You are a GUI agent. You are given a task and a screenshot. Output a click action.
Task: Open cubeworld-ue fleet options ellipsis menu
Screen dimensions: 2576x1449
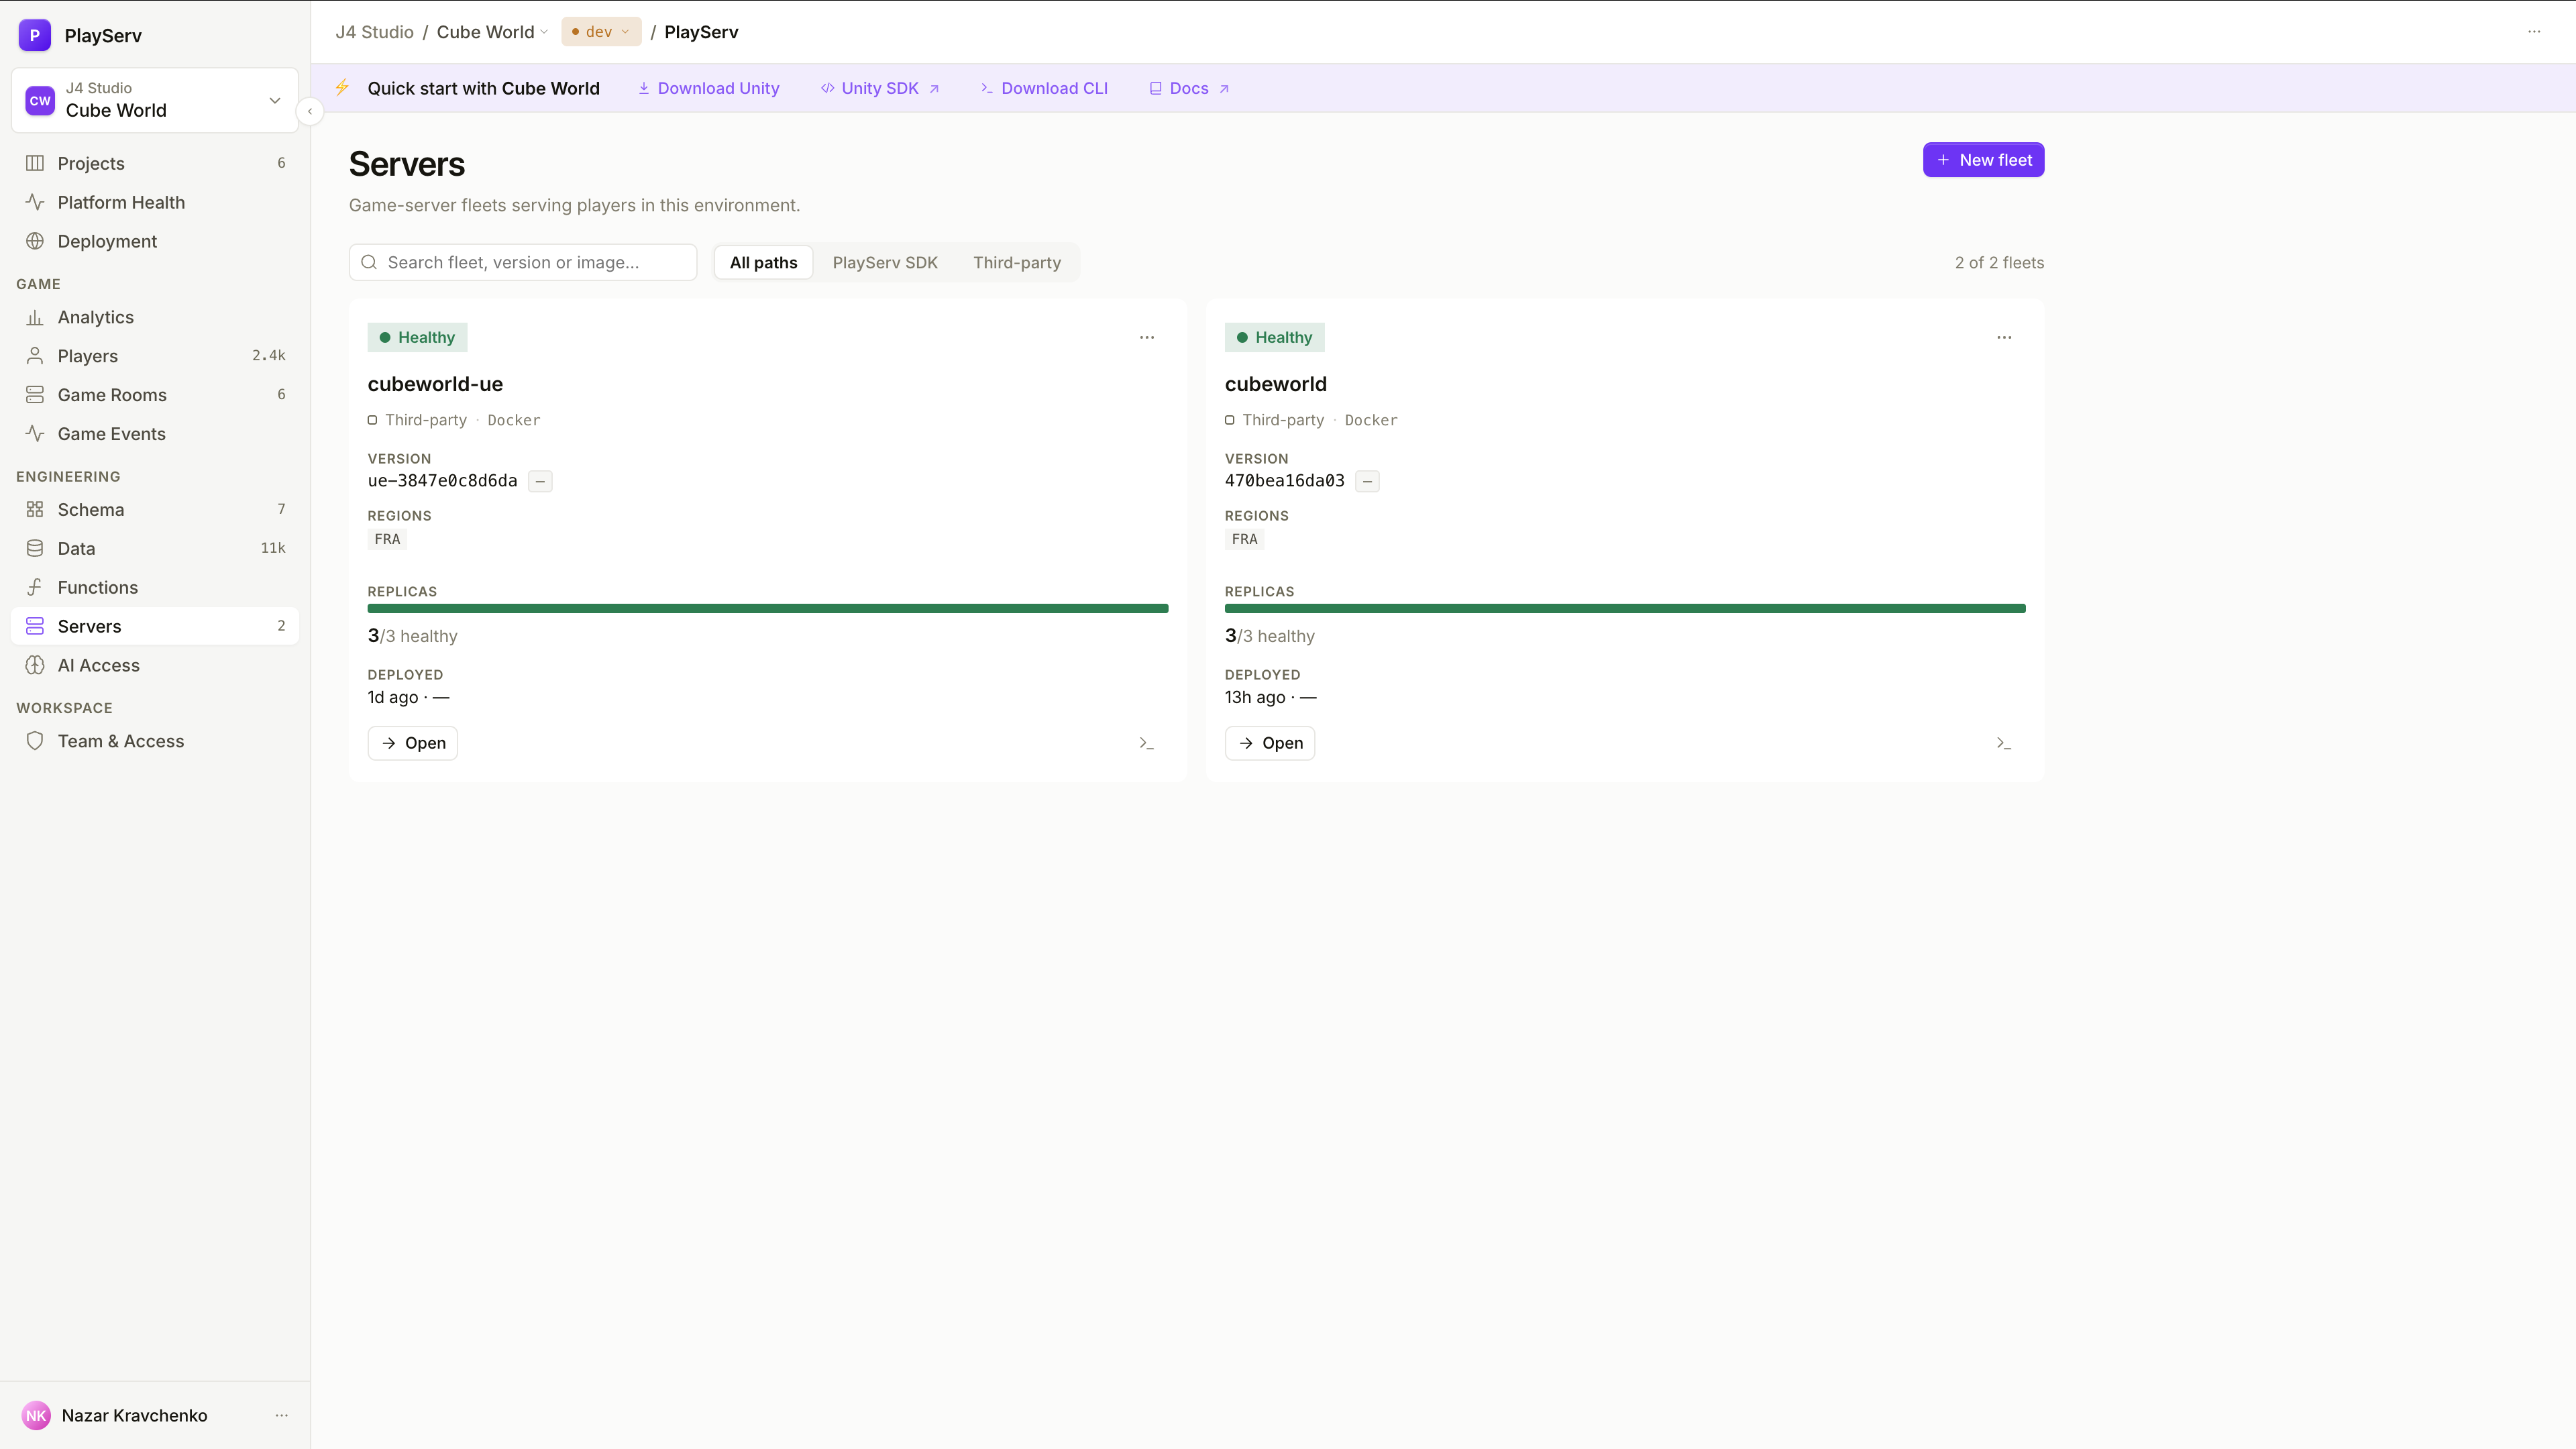pos(1147,337)
